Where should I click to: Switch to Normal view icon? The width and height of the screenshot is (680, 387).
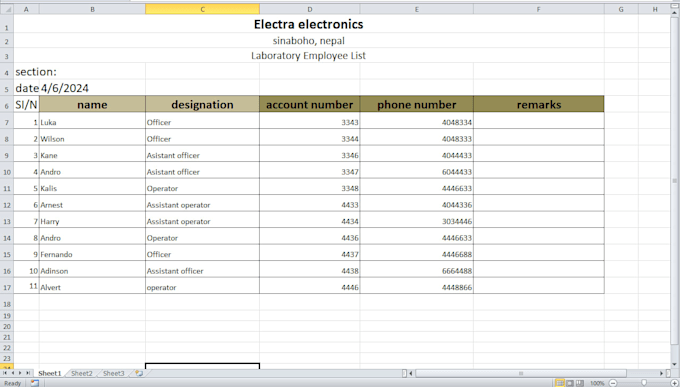tap(560, 383)
